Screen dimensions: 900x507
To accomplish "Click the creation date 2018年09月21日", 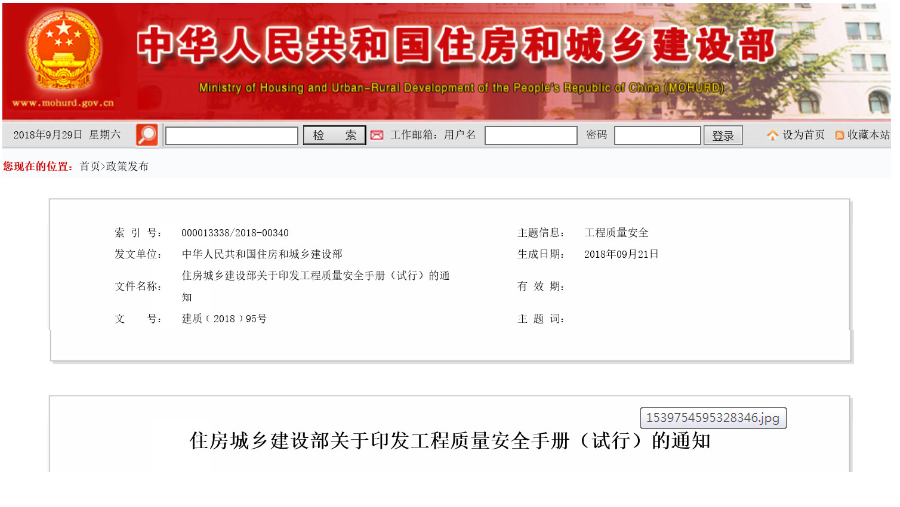I will 621,254.
